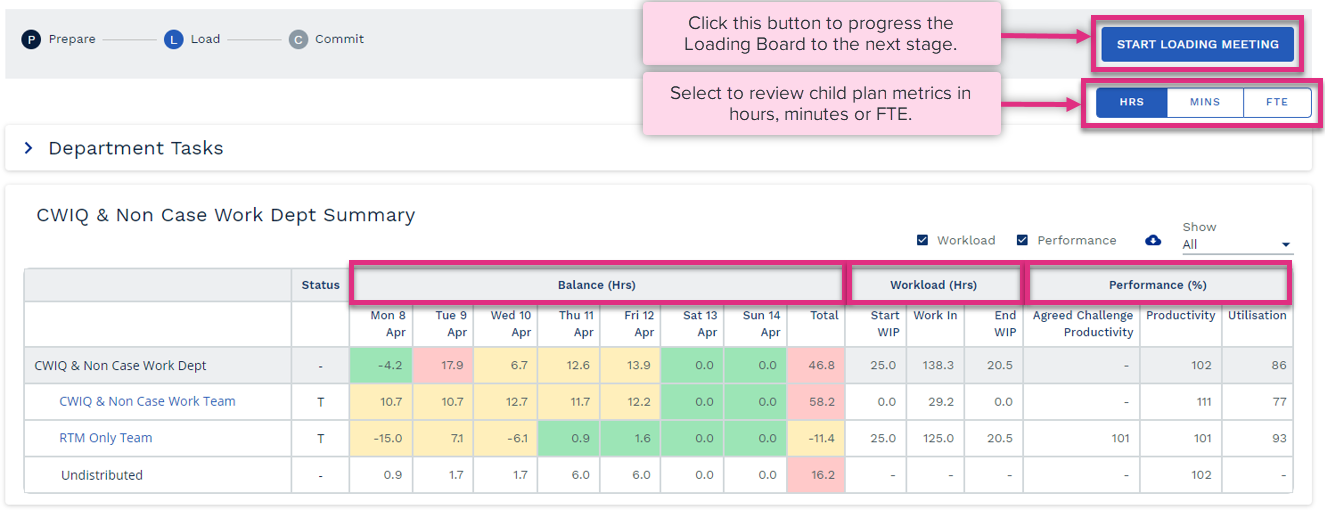1325x511 pixels.
Task: Click the green -4.2 balance cell
Action: [381, 365]
